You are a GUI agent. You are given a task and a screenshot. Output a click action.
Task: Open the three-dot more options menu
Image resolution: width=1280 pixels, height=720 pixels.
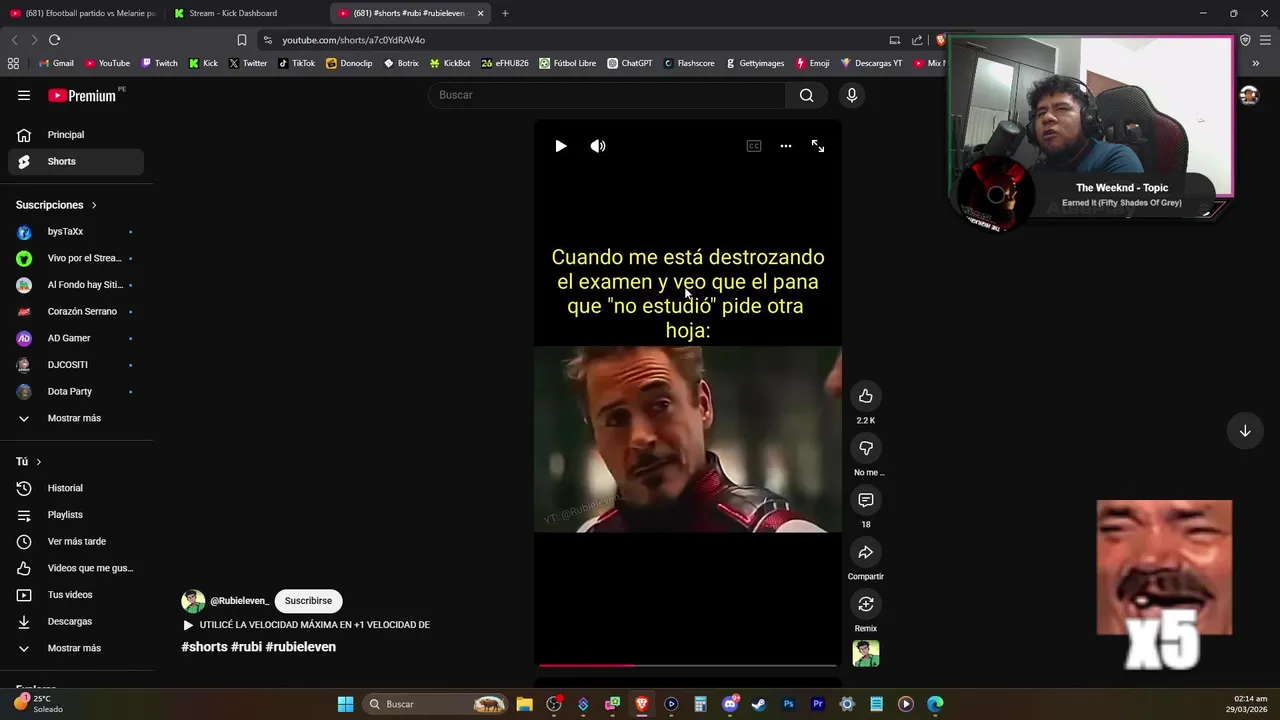pyautogui.click(x=786, y=146)
